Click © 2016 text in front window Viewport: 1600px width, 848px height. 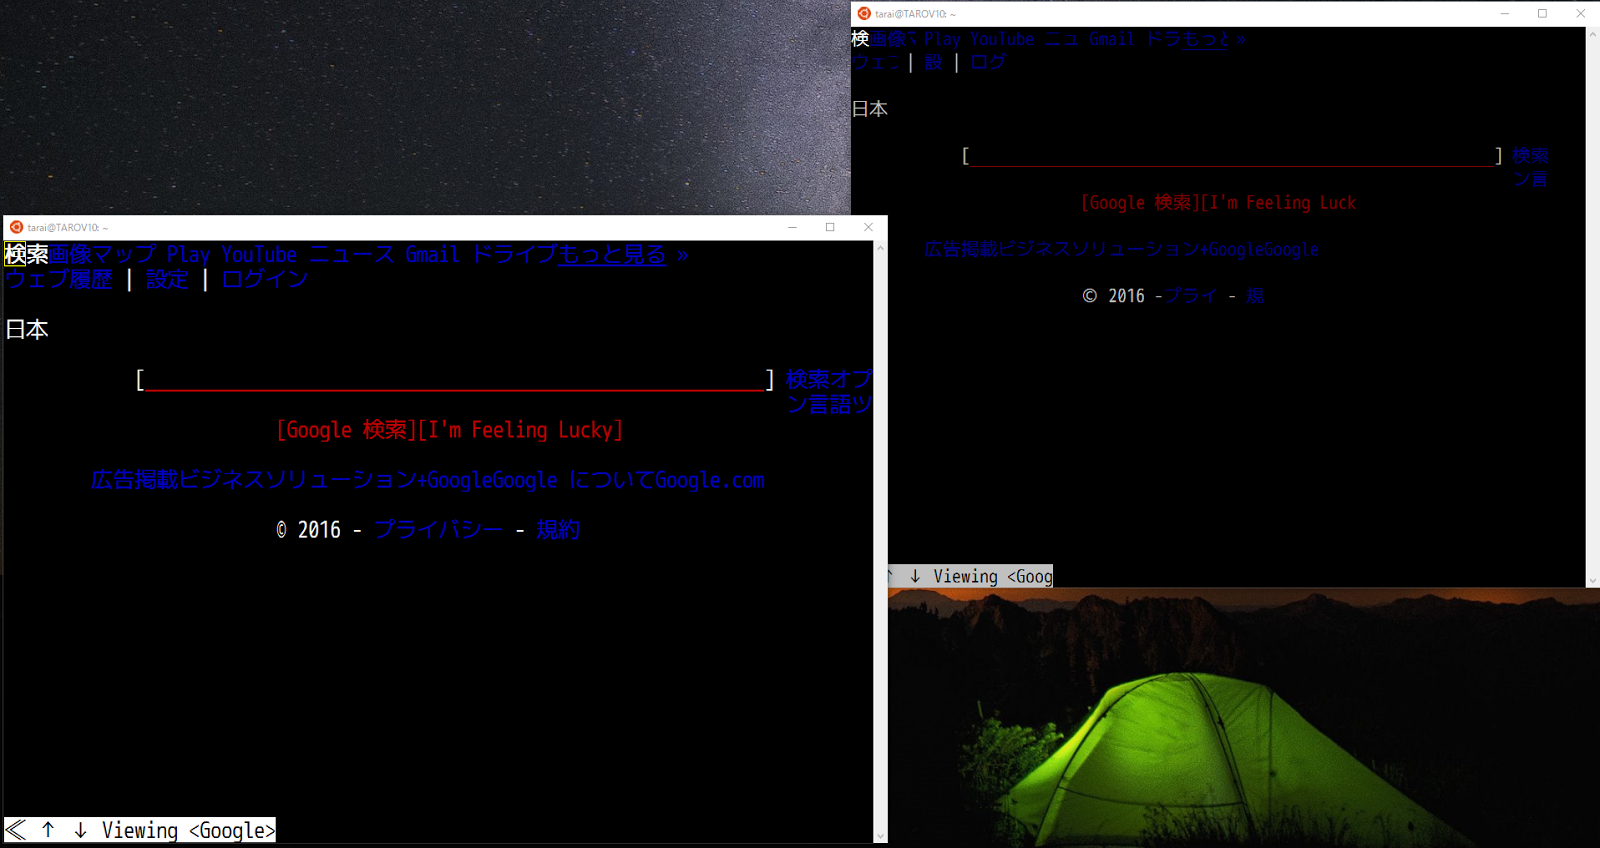tap(309, 530)
